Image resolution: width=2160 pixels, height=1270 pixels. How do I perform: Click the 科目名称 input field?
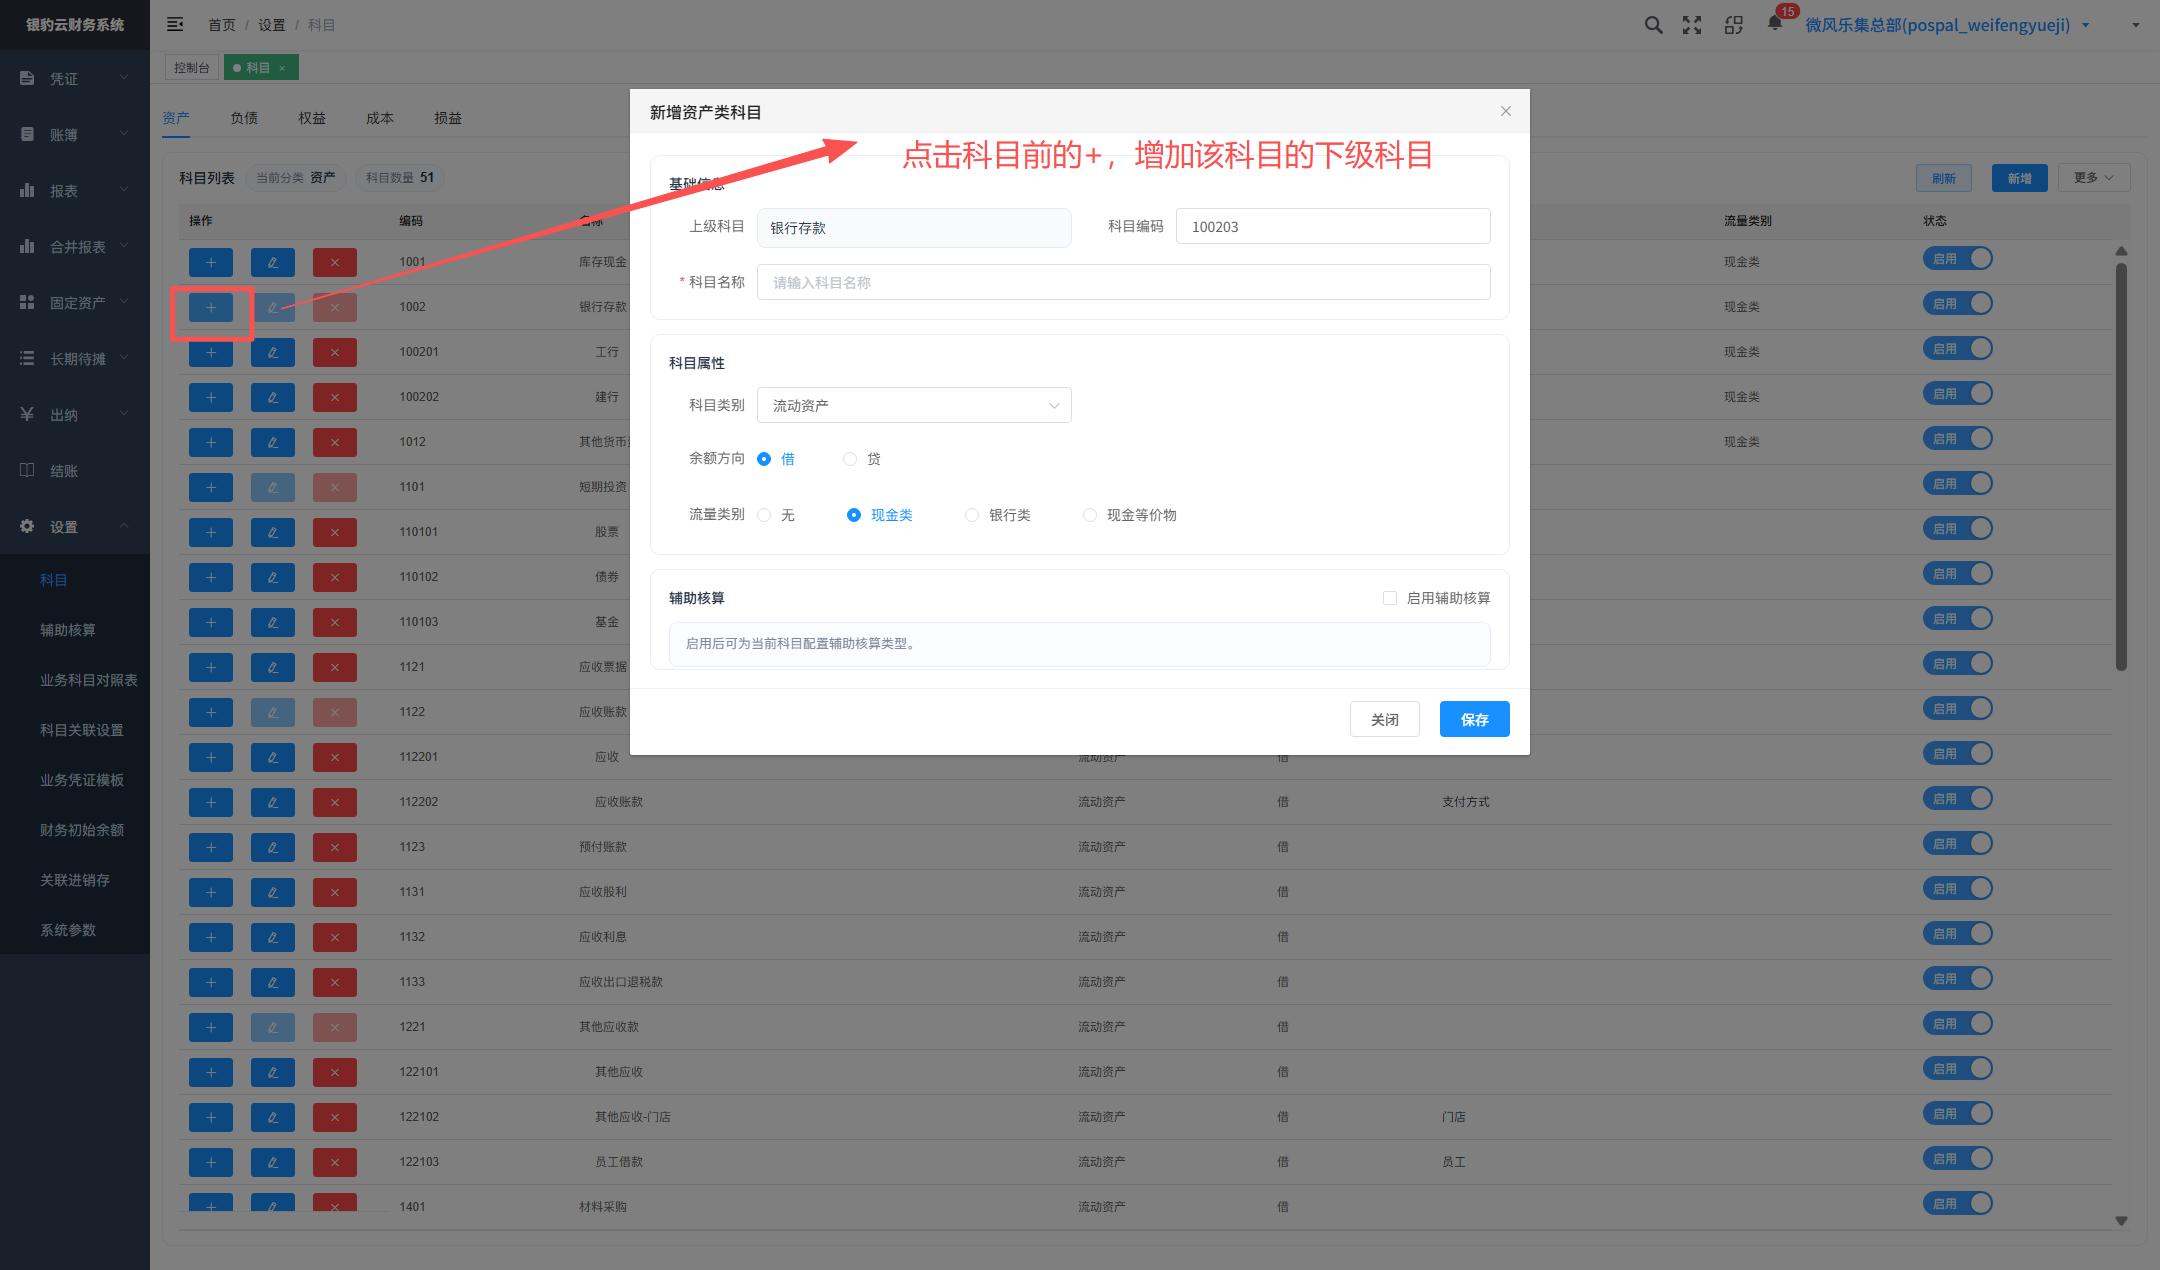[1124, 282]
